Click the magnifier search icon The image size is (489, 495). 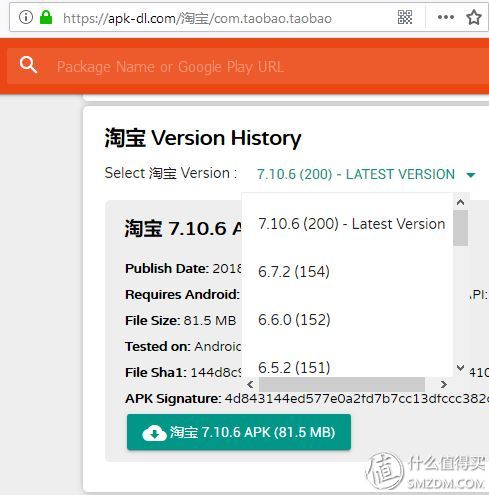[x=28, y=64]
